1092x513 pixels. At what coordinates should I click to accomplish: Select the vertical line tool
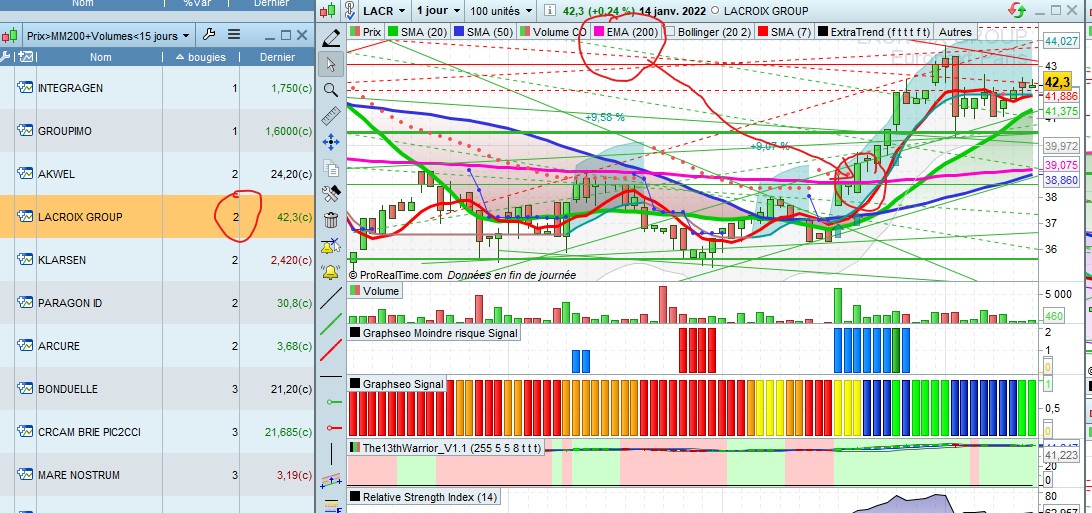pos(331,454)
